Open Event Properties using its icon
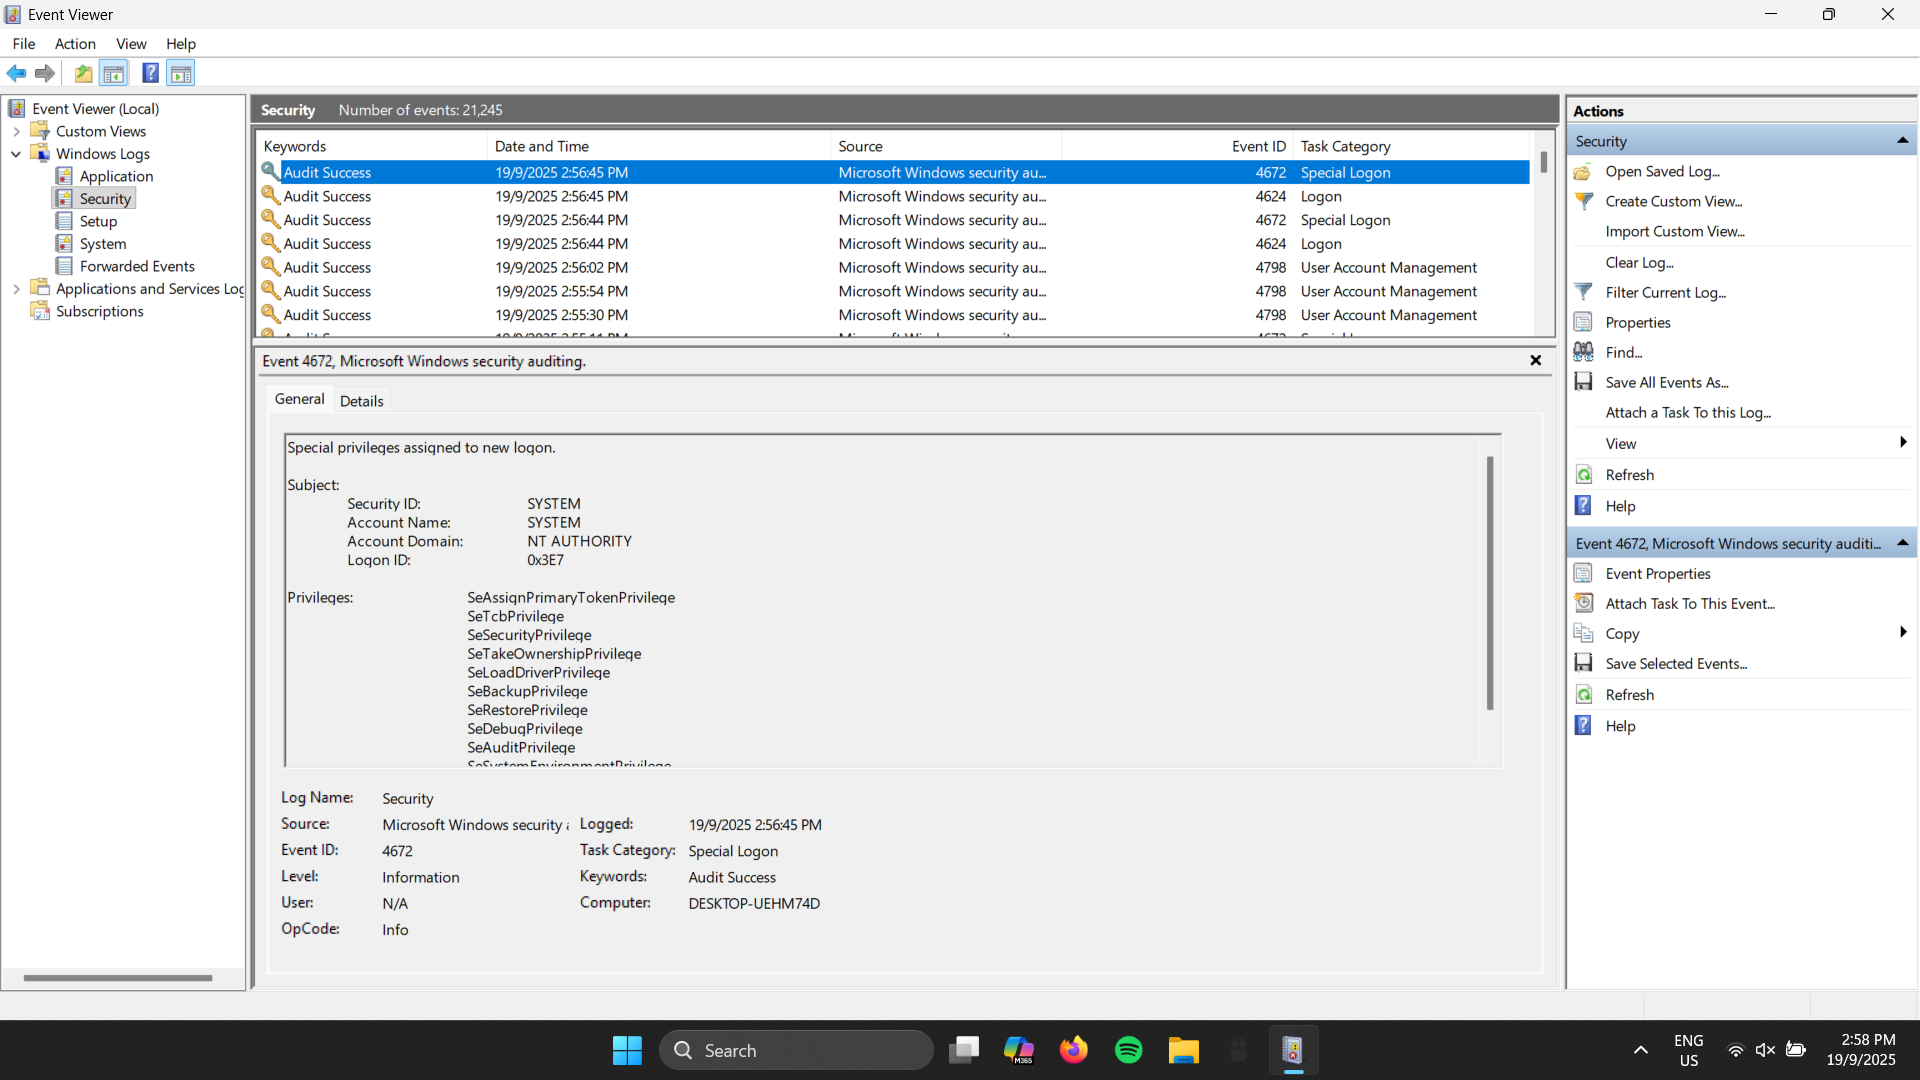The image size is (1920, 1080). point(1584,573)
